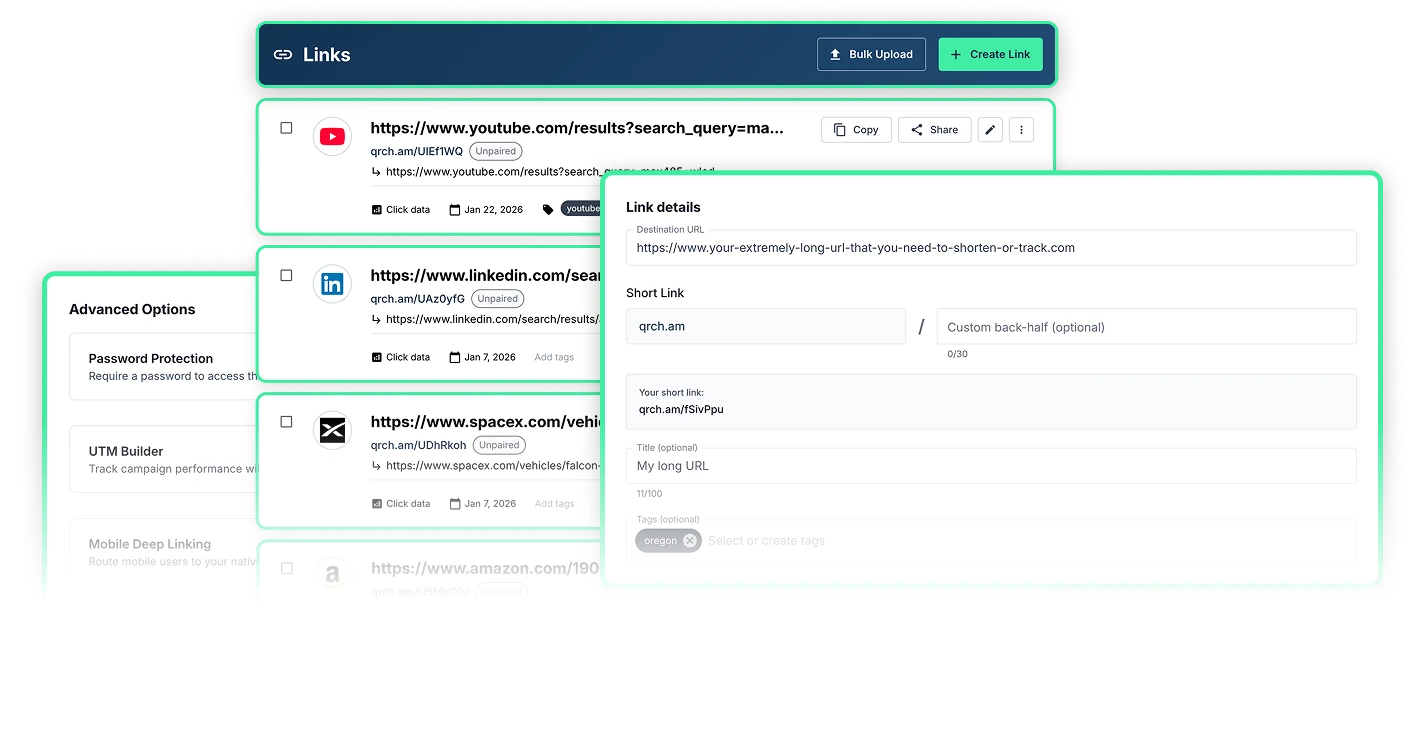Click the youtube tag chip
Image resolution: width=1417 pixels, height=747 pixels.
[581, 209]
